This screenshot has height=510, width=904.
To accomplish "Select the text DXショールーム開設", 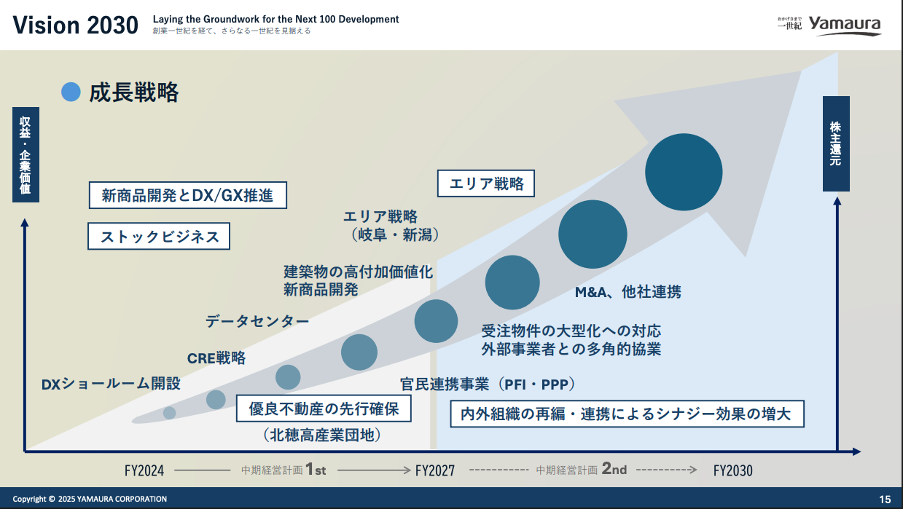I will coord(111,384).
